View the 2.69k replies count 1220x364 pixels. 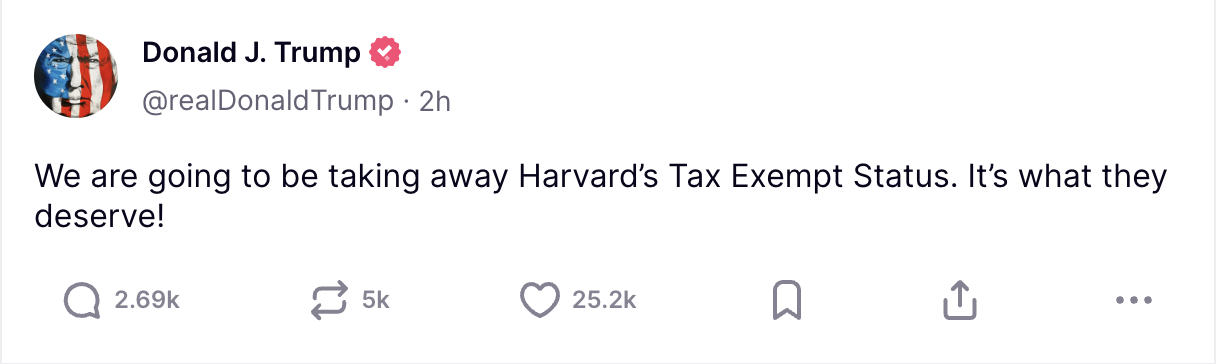pyautogui.click(x=147, y=299)
